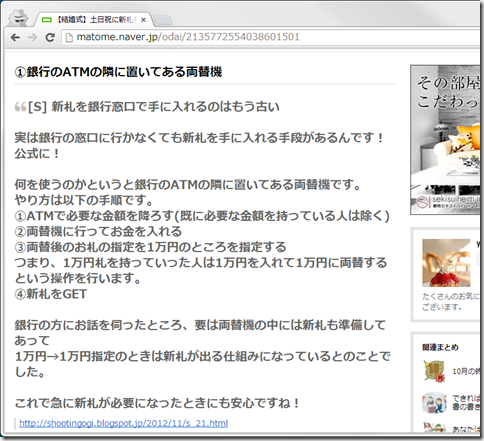Click heading ①銀行のATMの隣に置いてある両替機
Screen dimensions: 484x441
(x=118, y=72)
